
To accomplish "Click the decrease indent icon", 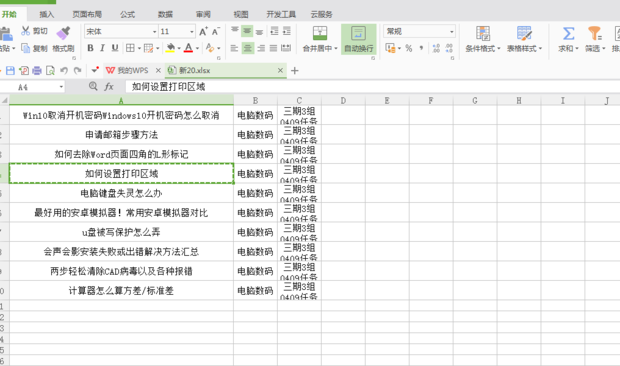I will (x=274, y=30).
